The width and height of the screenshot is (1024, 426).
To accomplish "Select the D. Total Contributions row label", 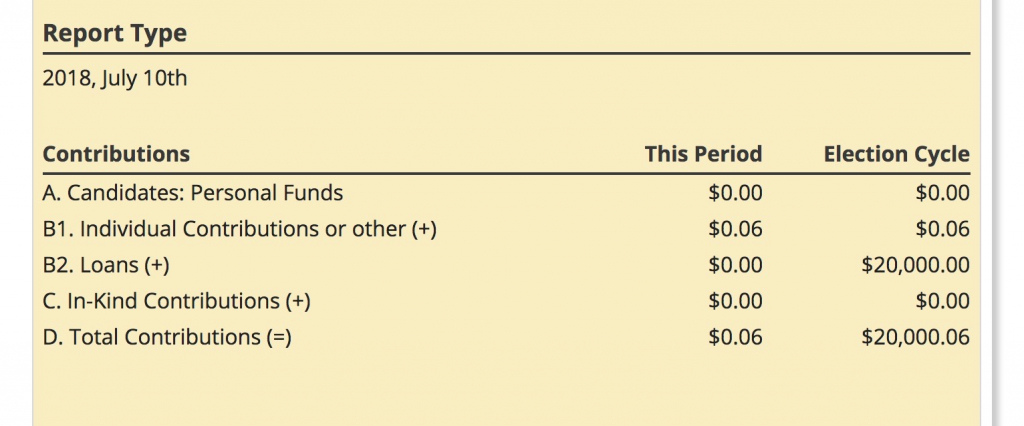I will point(166,337).
